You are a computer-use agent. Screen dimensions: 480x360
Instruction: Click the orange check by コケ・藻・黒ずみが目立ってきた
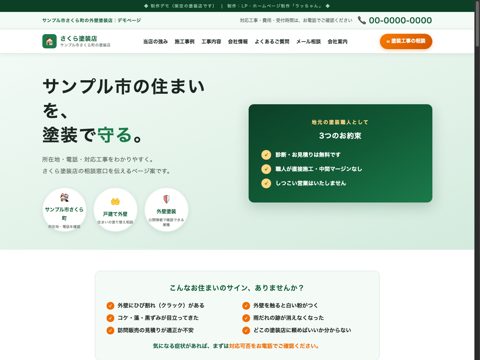(x=110, y=318)
